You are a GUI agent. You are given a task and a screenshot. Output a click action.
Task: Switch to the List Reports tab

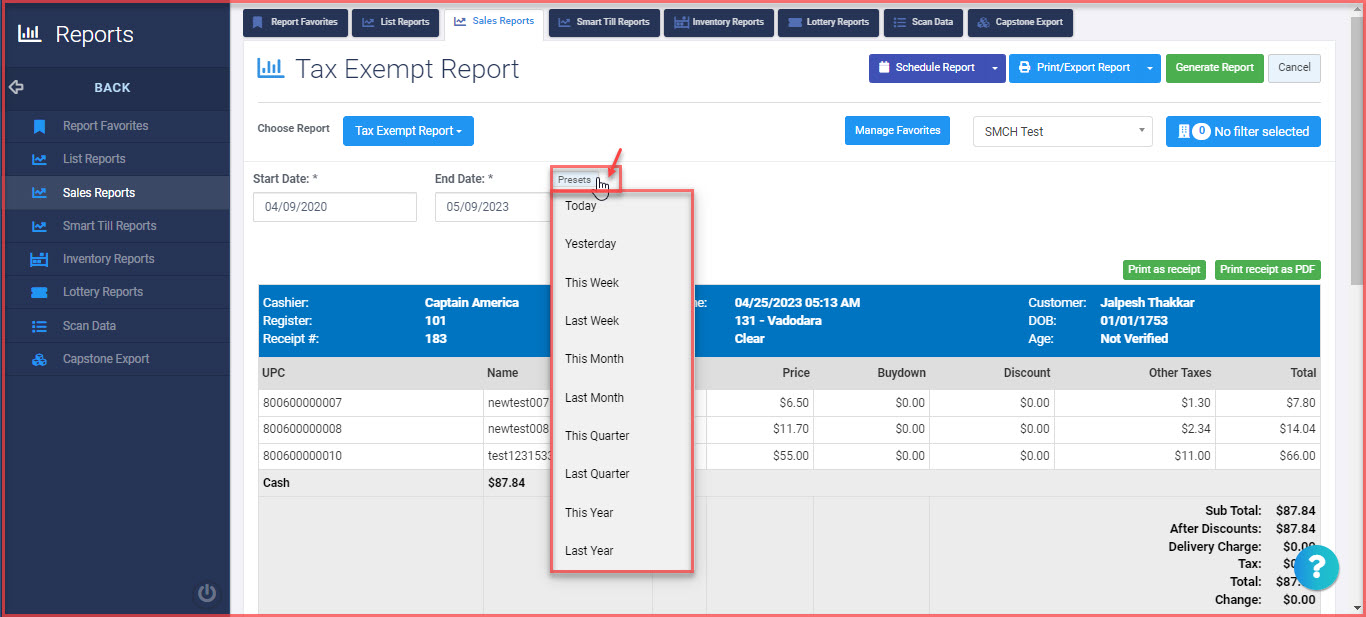tap(396, 22)
